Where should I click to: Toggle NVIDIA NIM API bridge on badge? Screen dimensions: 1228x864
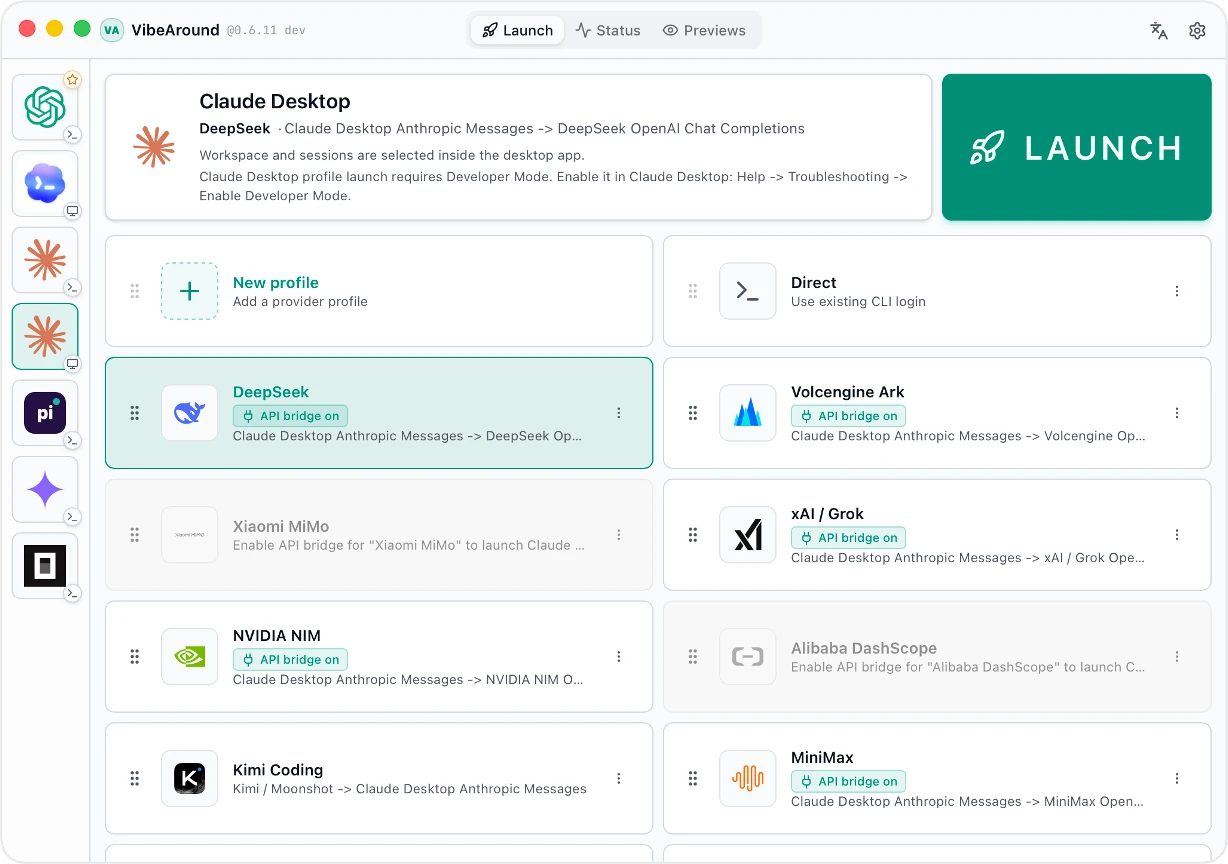coord(290,660)
